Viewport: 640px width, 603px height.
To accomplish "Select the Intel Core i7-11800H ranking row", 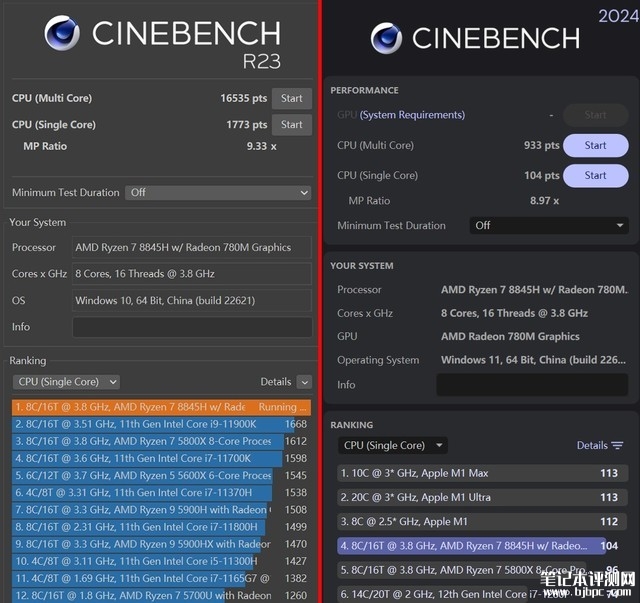I will click(162, 527).
